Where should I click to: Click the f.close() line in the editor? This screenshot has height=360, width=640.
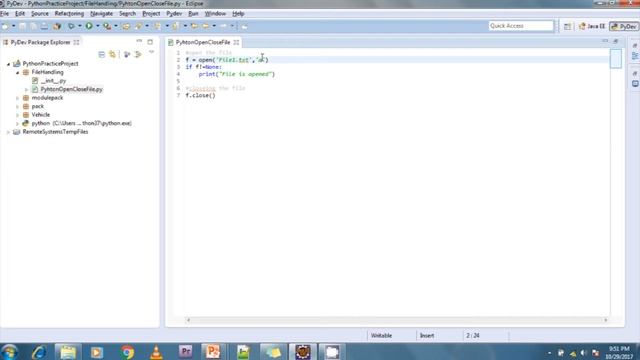point(200,96)
